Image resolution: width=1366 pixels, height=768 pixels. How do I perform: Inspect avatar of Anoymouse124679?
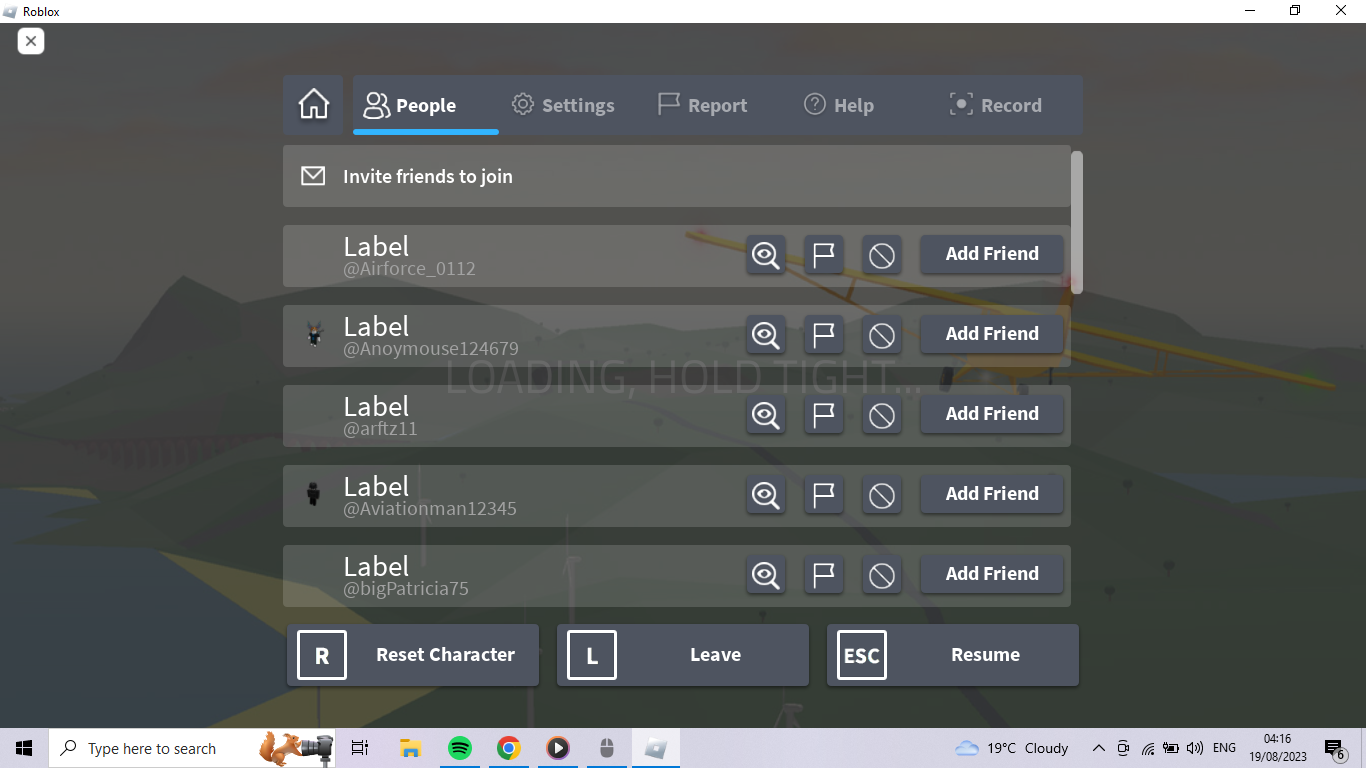click(x=766, y=335)
